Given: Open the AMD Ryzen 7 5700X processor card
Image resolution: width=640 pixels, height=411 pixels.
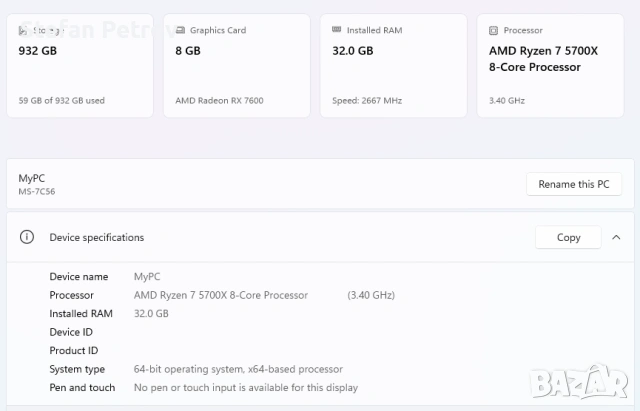Looking at the screenshot, I should tap(550, 66).
